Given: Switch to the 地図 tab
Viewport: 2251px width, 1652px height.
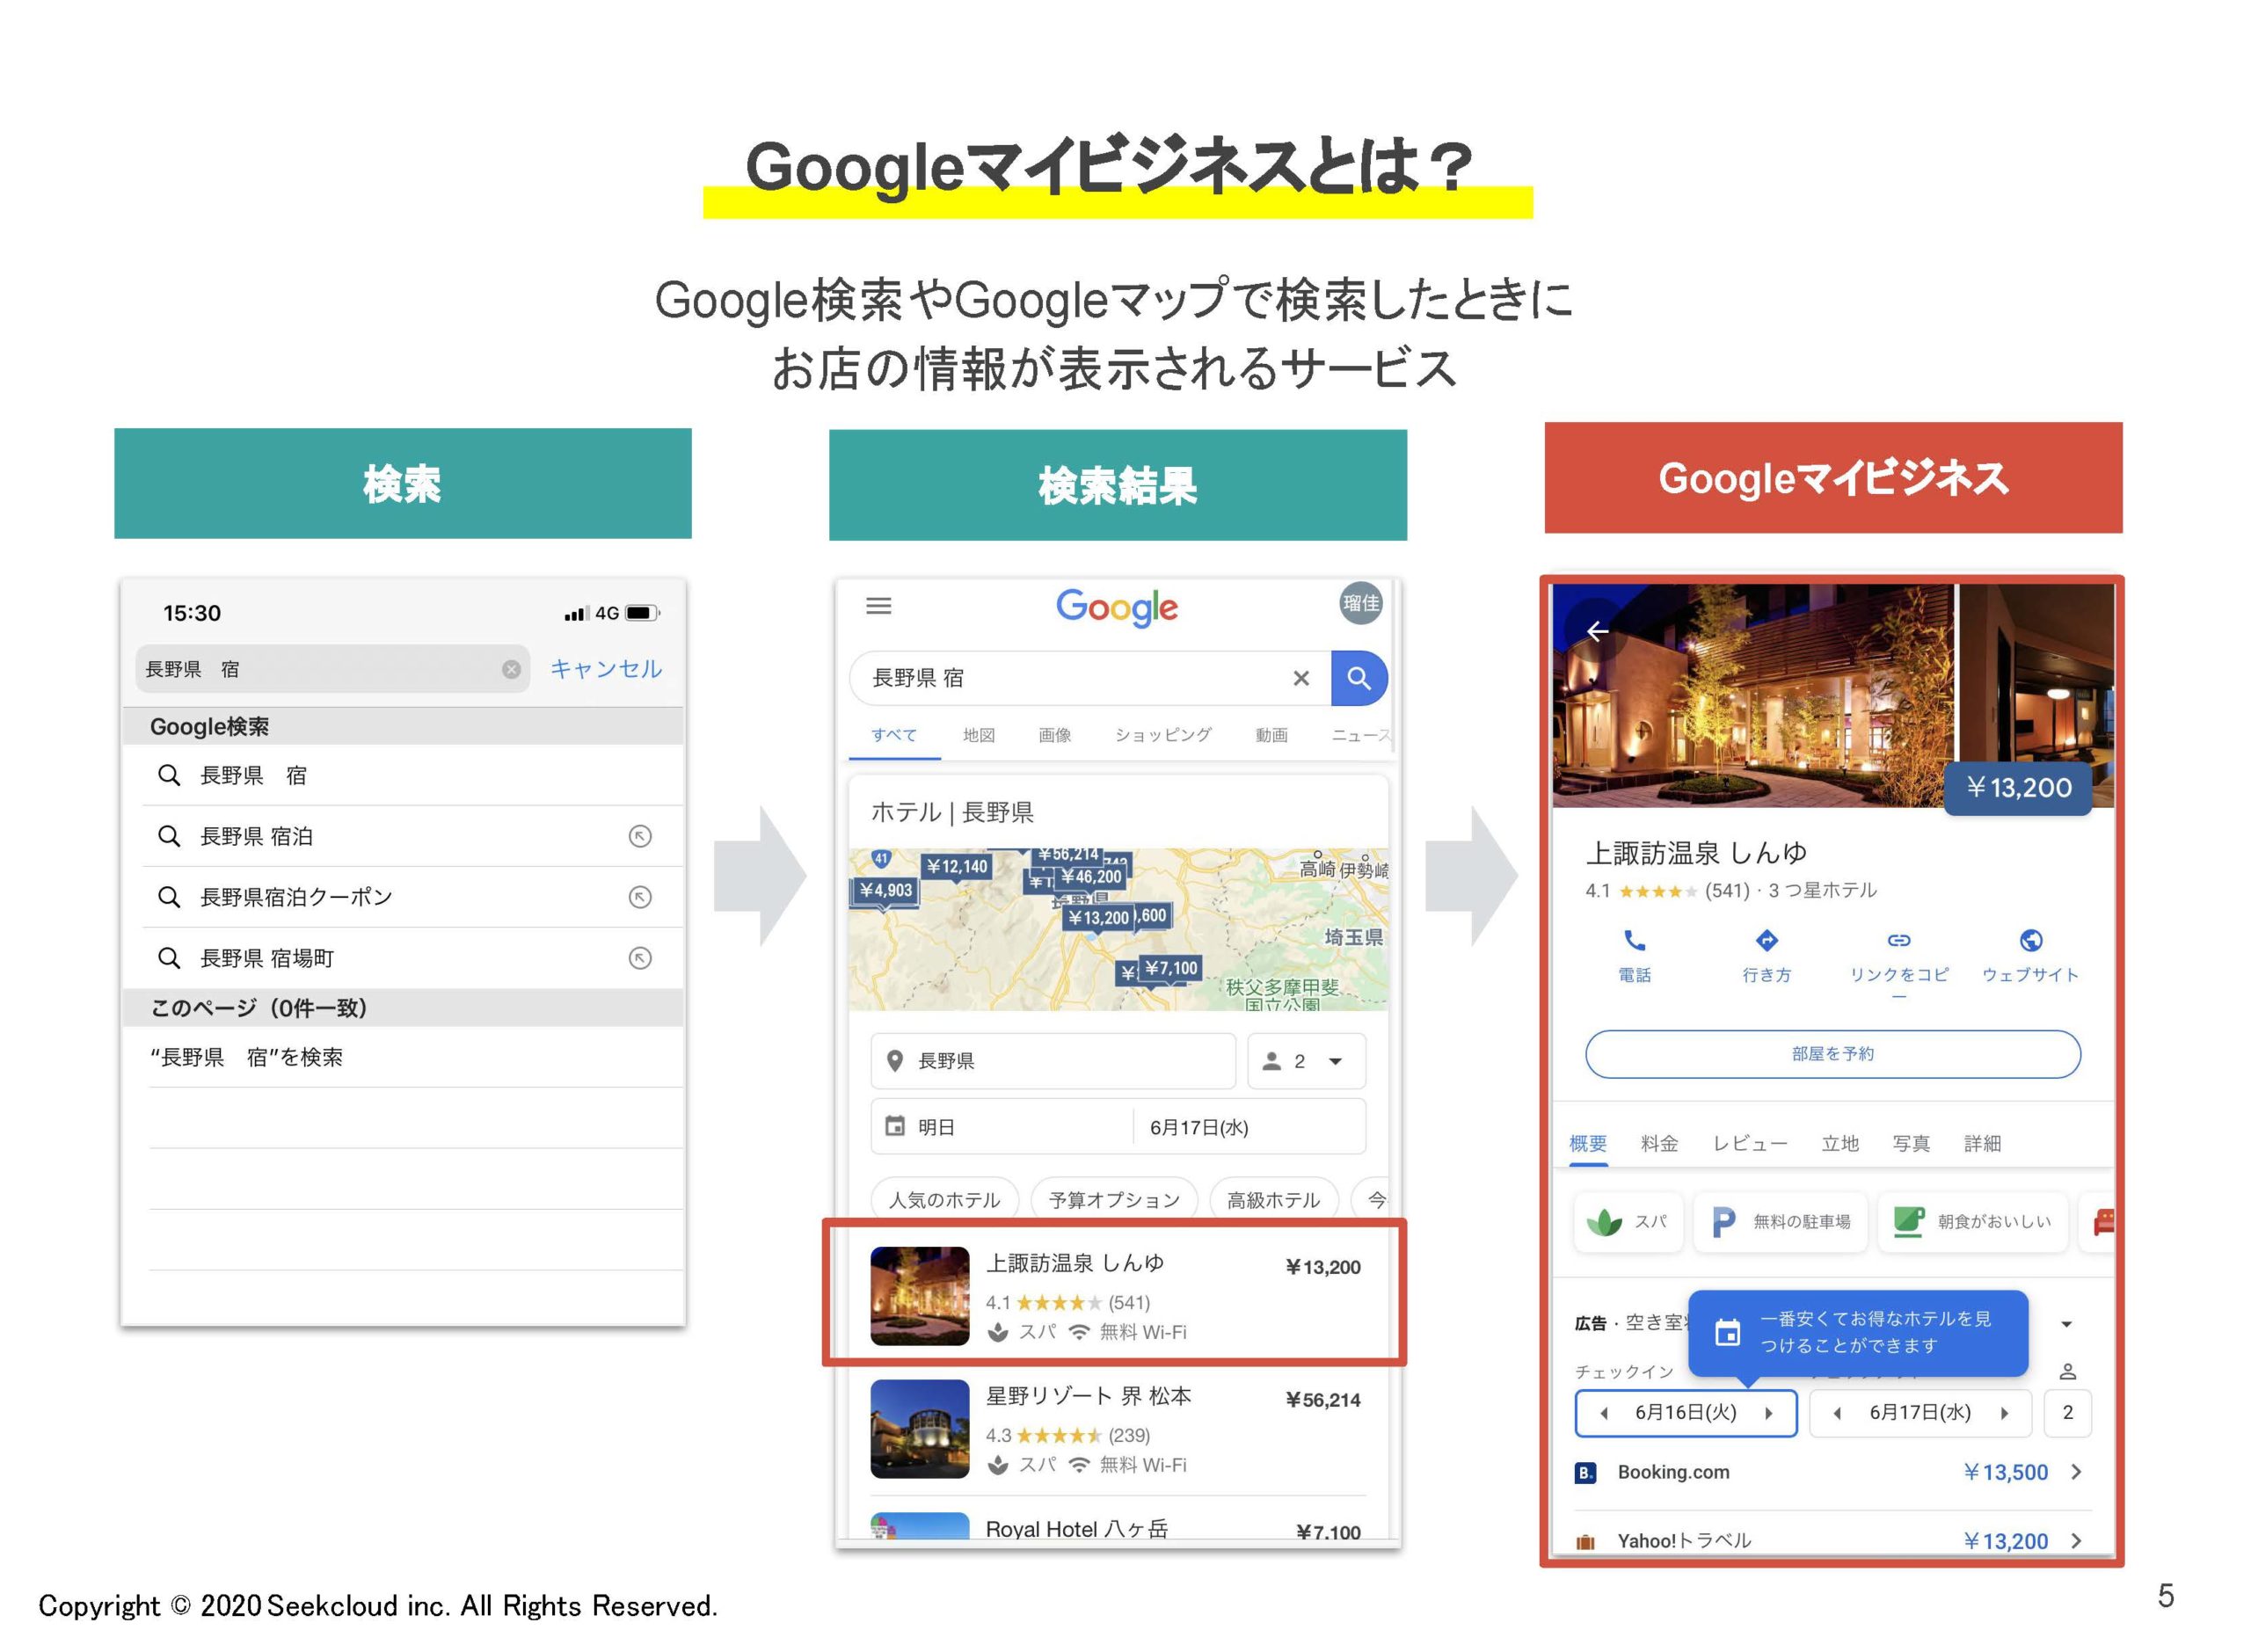Looking at the screenshot, I should point(979,736).
